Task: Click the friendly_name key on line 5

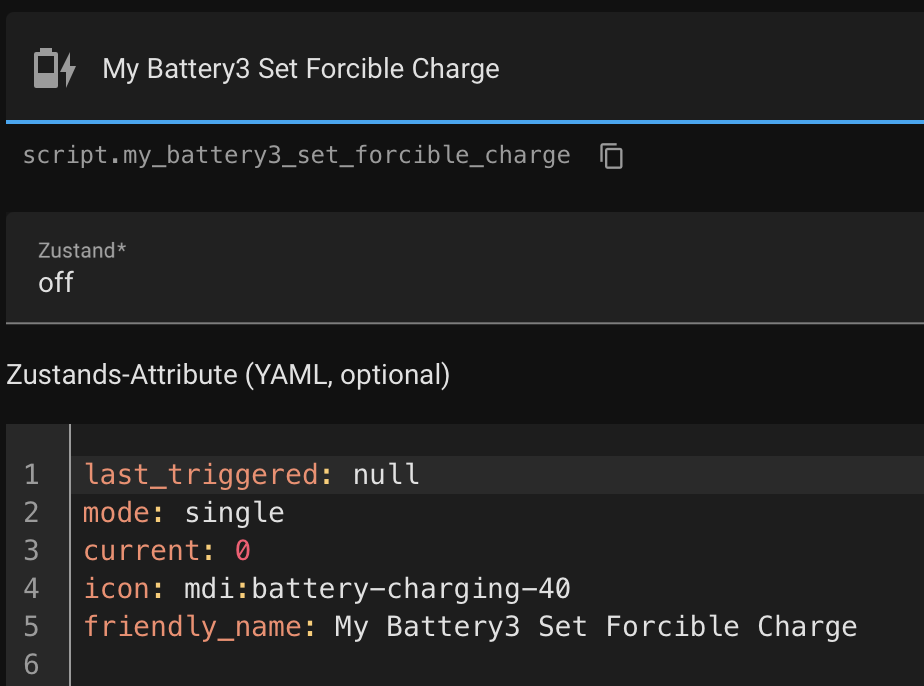Action: point(192,627)
